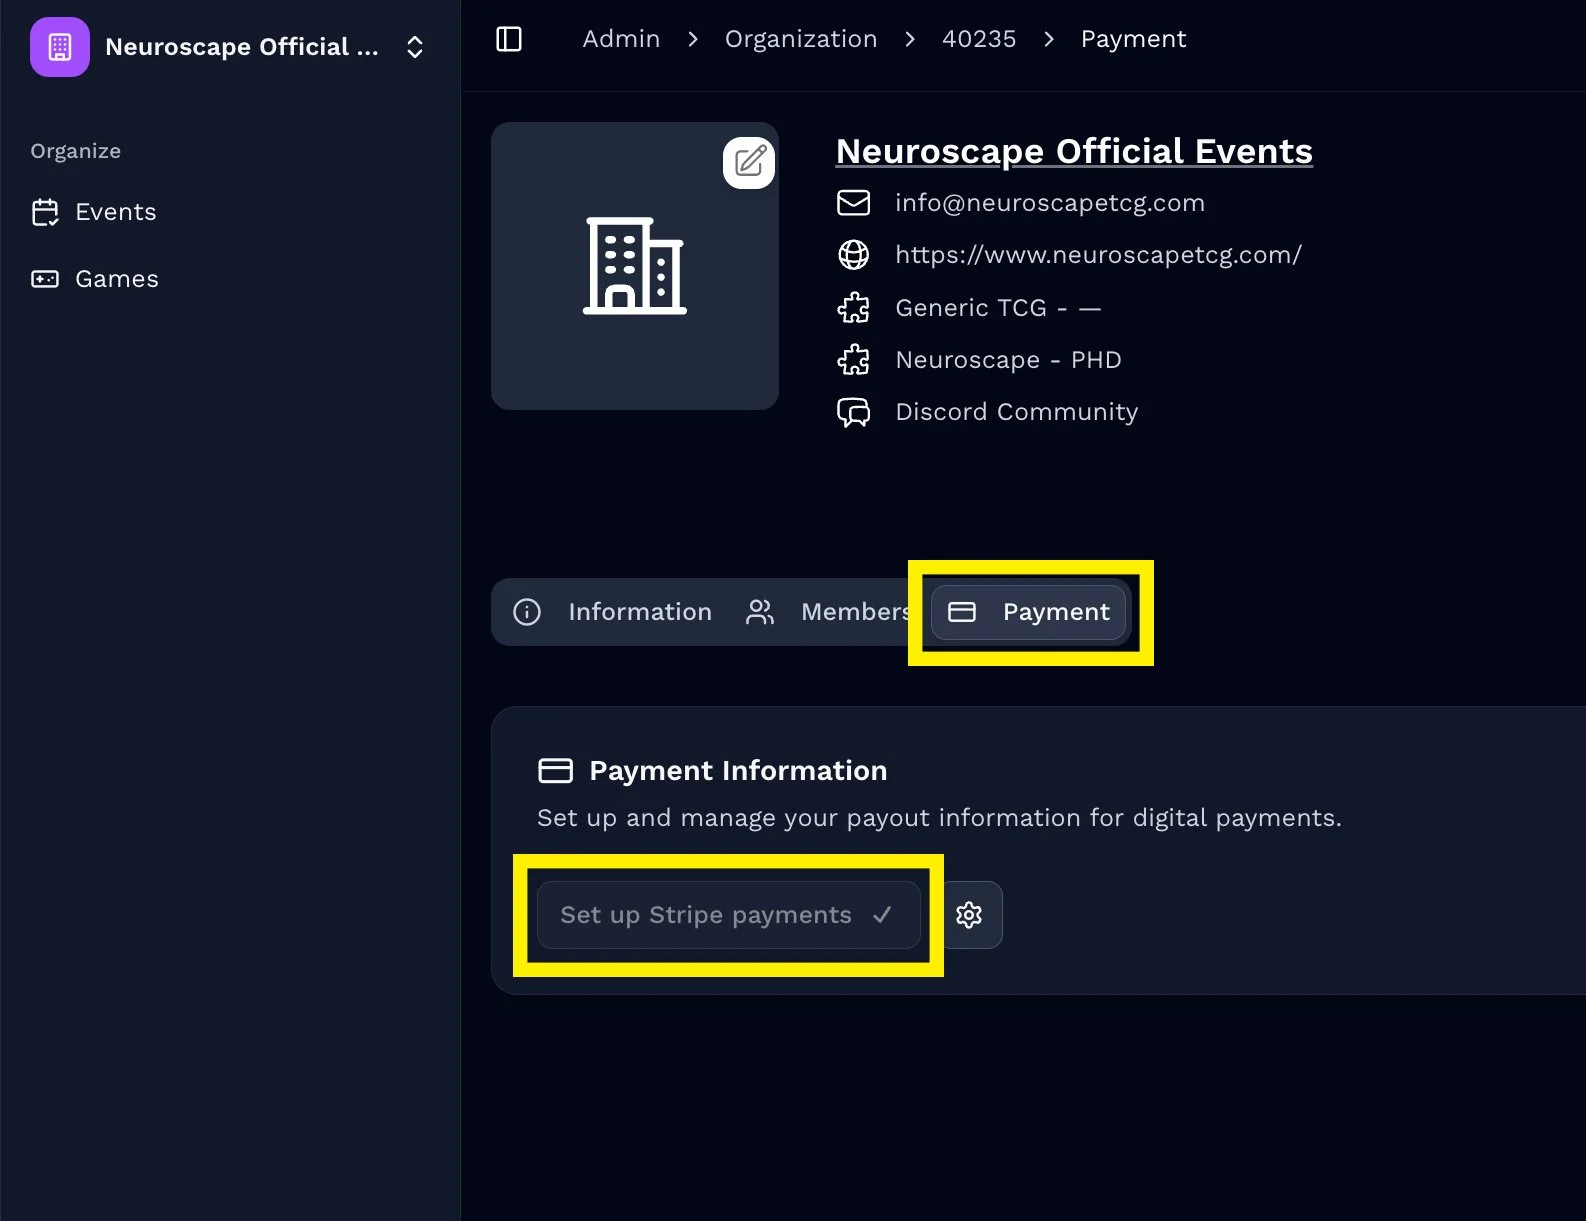Click the Events calendar icon
The image size is (1586, 1221).
pos(45,212)
